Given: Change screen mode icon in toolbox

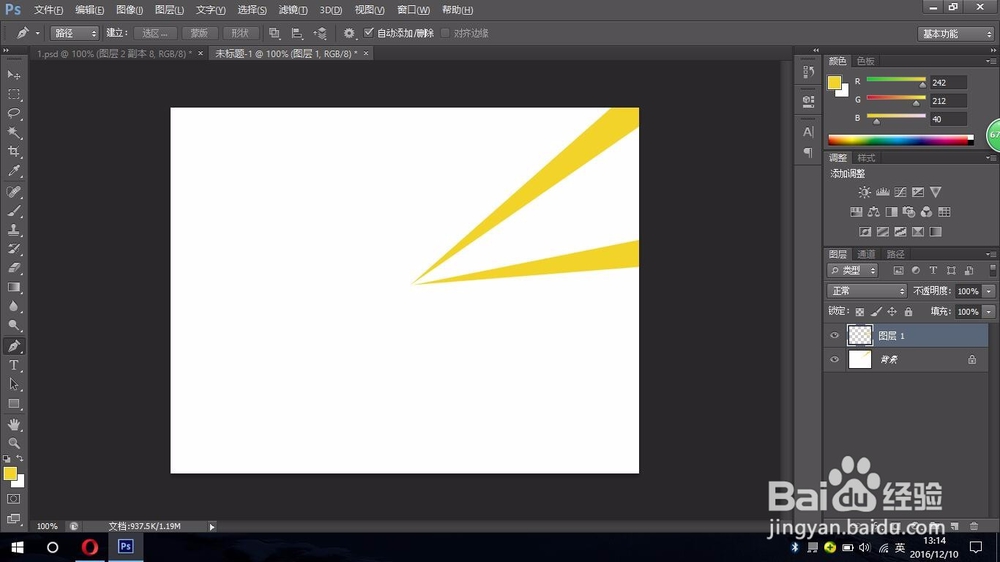Looking at the screenshot, I should point(14,519).
